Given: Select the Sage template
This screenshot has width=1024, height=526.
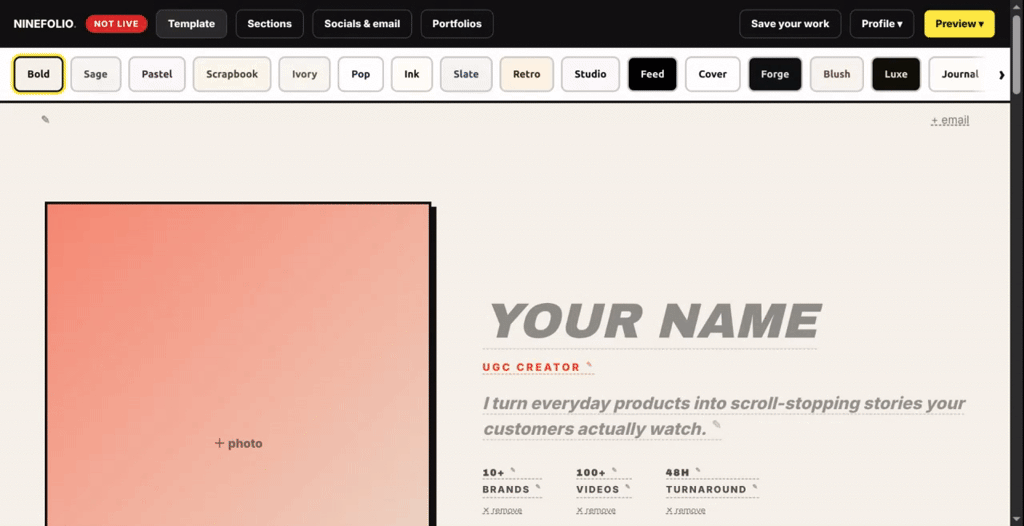Looking at the screenshot, I should 95,74.
